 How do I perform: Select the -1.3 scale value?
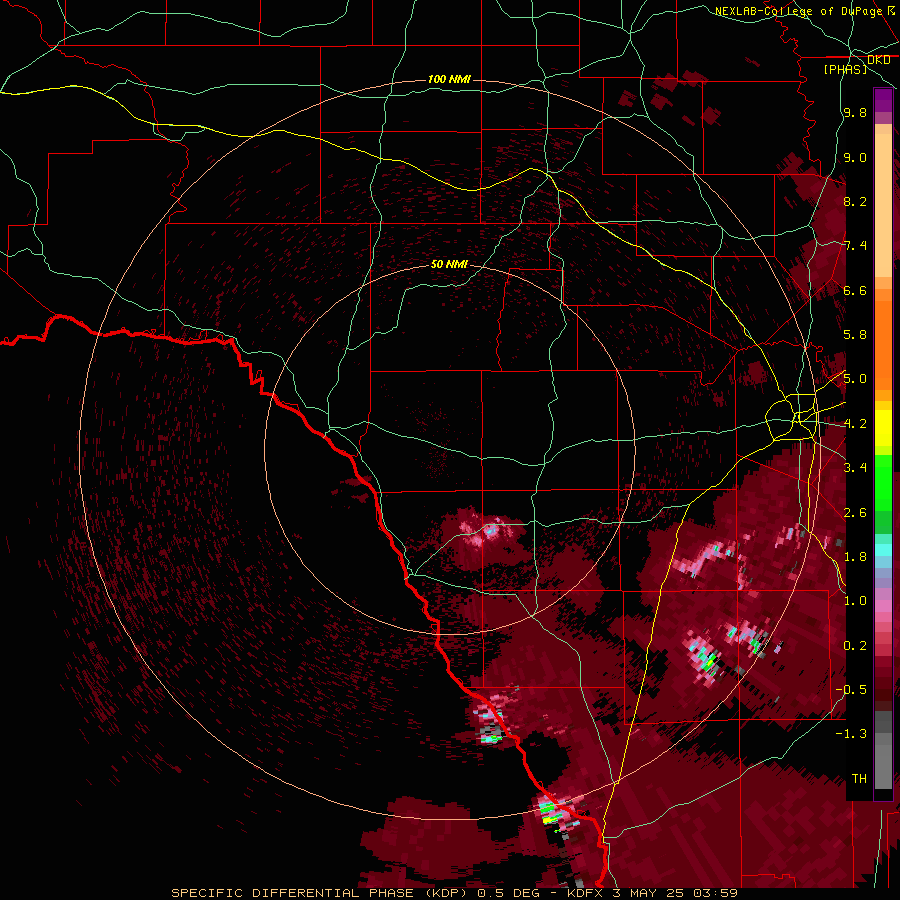(x=852, y=734)
